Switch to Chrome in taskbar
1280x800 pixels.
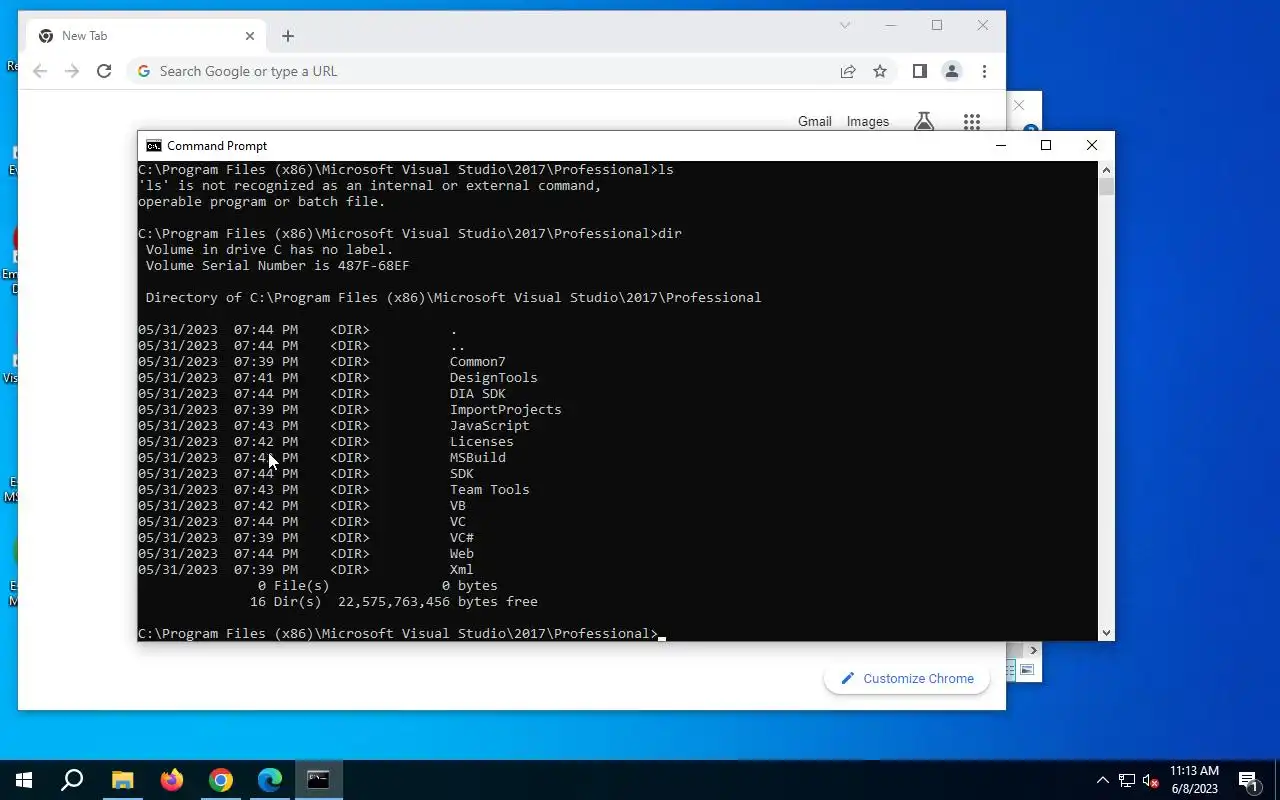pyautogui.click(x=221, y=780)
